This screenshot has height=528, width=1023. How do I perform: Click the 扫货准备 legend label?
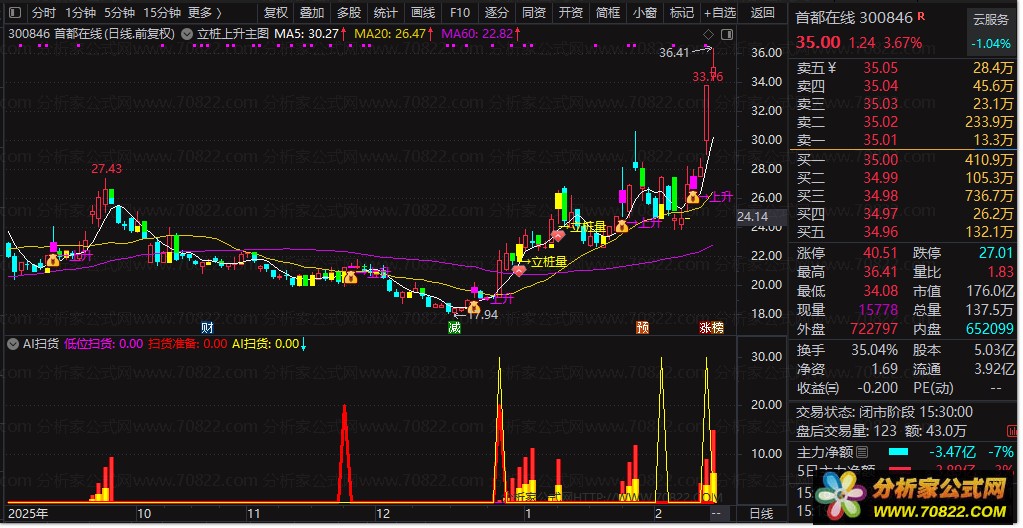[x=188, y=344]
